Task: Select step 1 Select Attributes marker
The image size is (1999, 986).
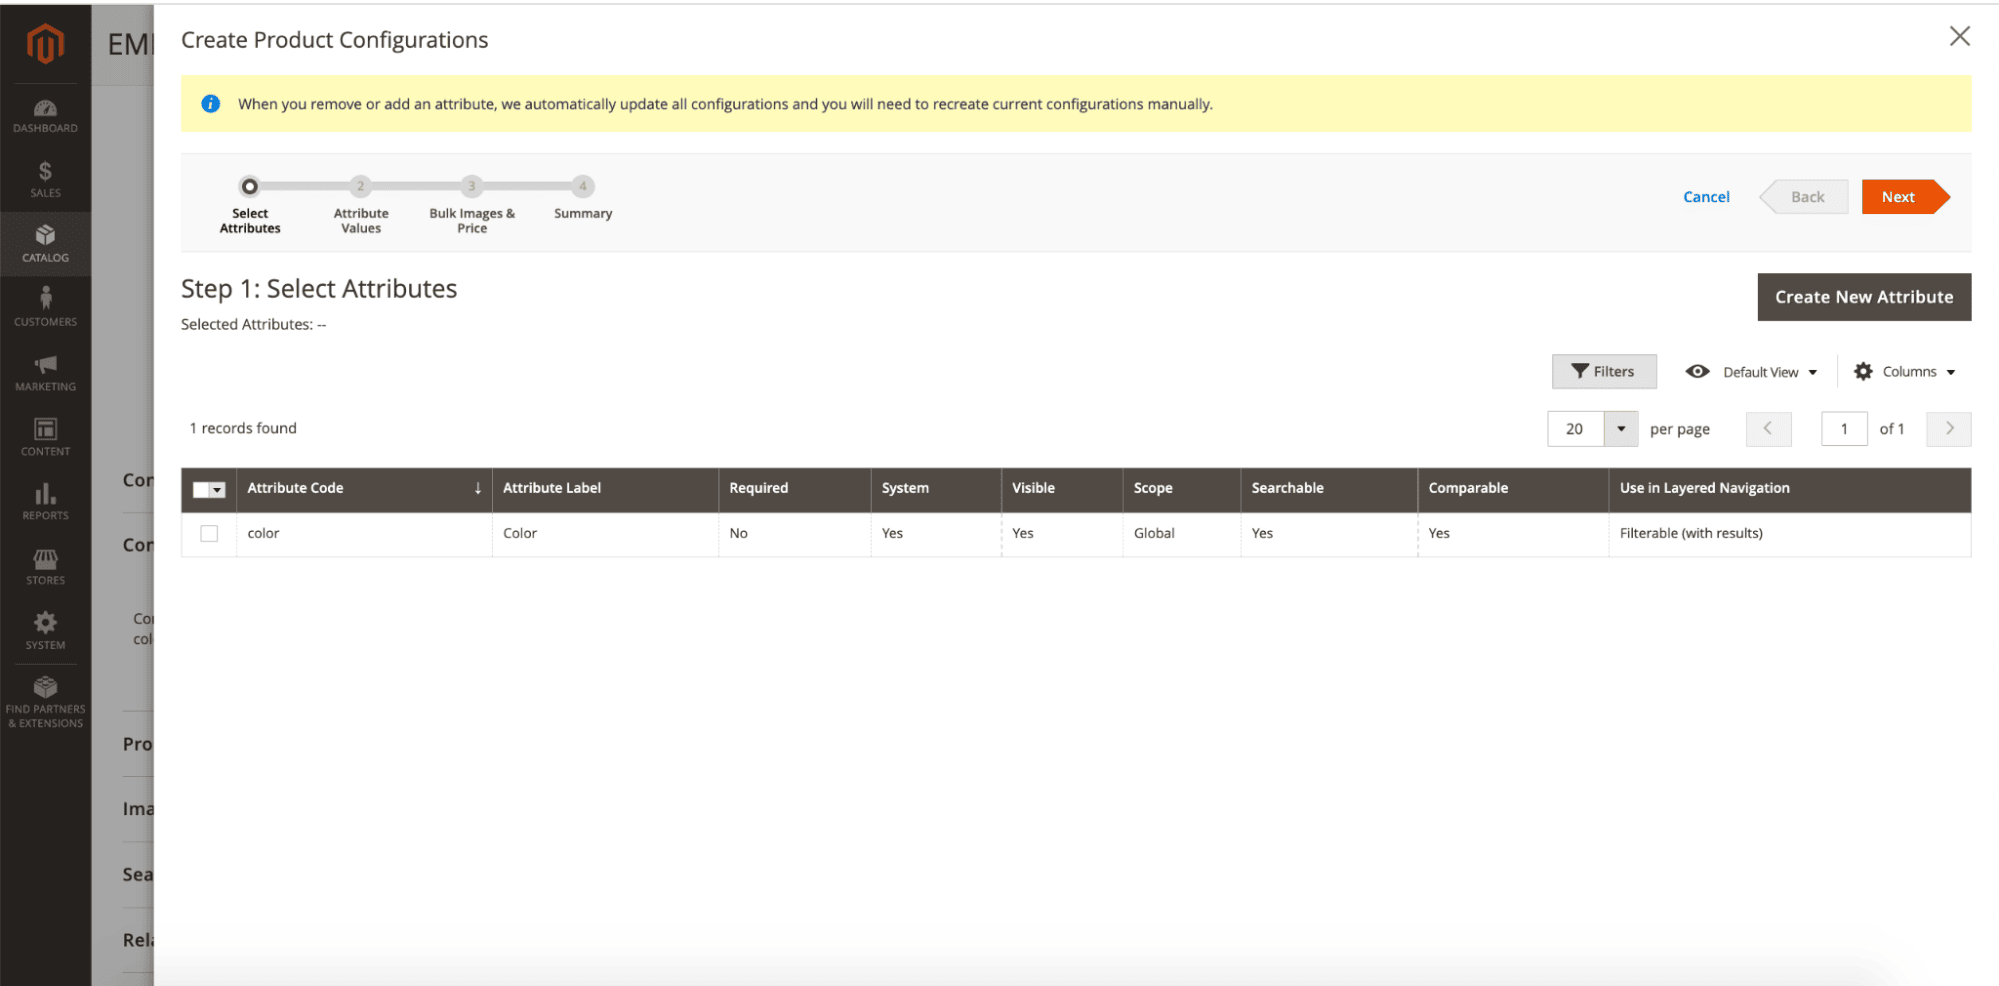Action: (x=250, y=187)
